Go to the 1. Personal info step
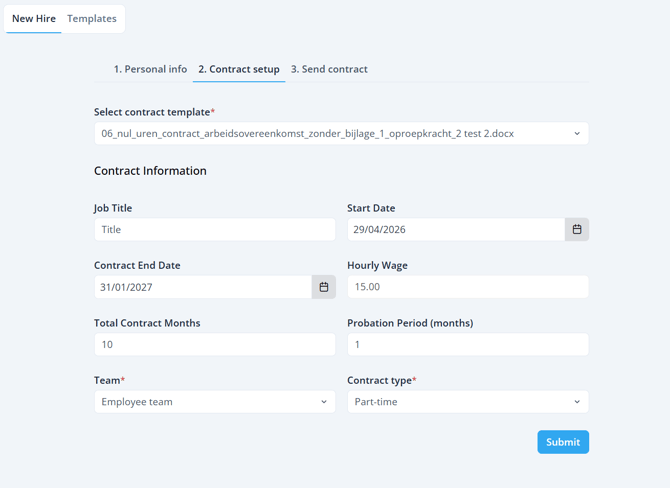Screen dimensions: 670x488 [x=150, y=69]
